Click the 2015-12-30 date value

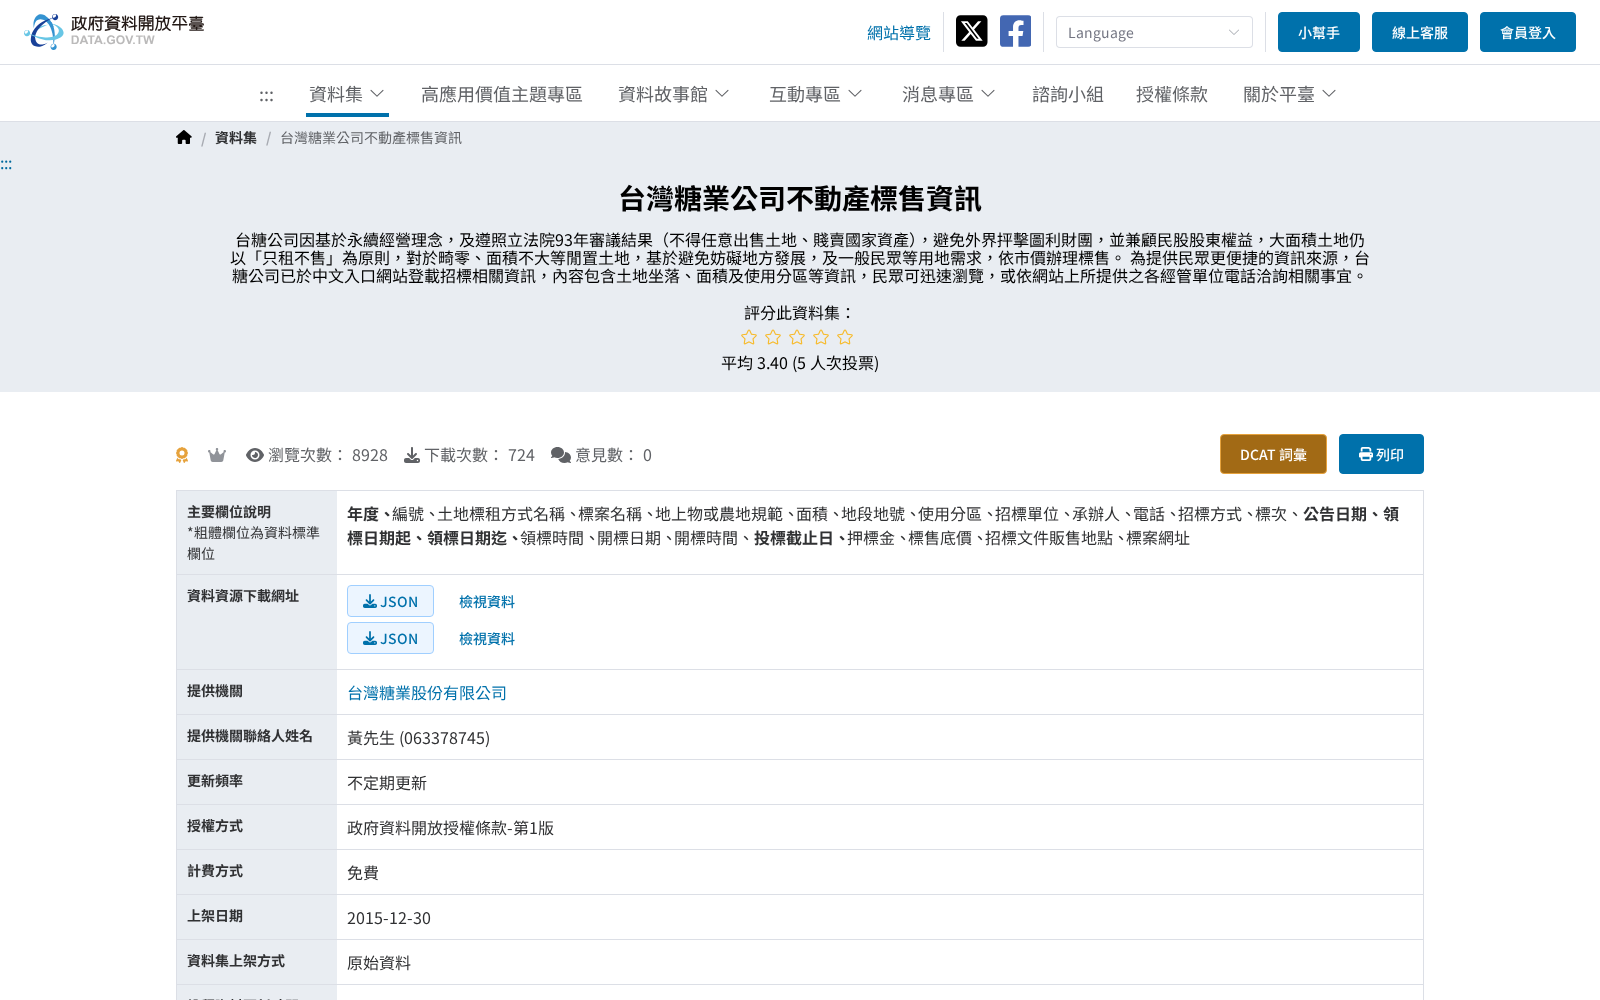(x=389, y=918)
